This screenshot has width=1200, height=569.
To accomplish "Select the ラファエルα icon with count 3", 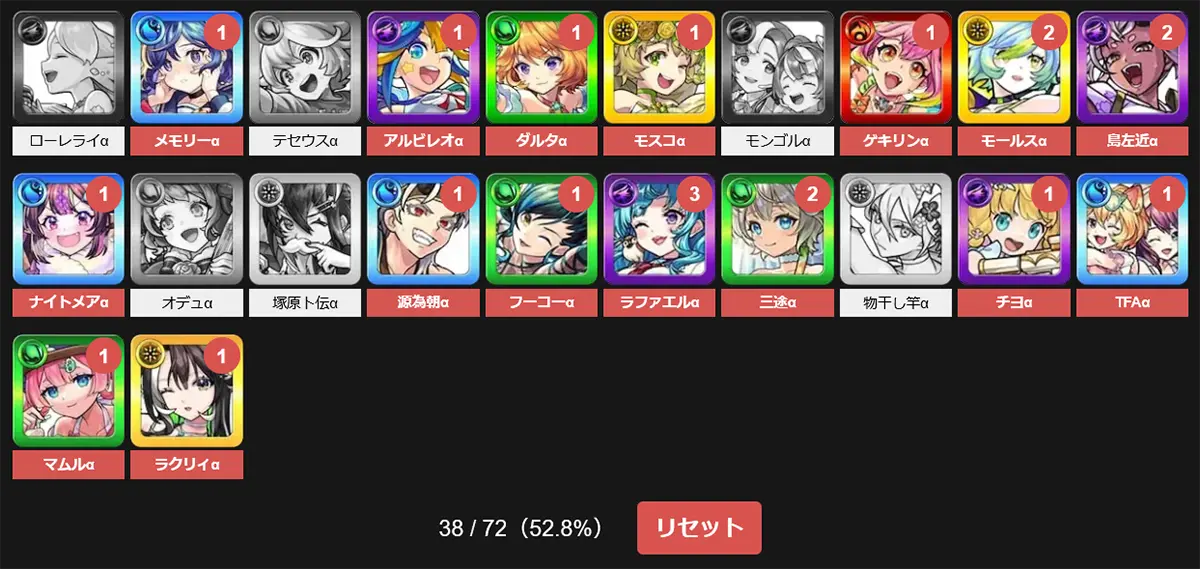I will click(659, 229).
